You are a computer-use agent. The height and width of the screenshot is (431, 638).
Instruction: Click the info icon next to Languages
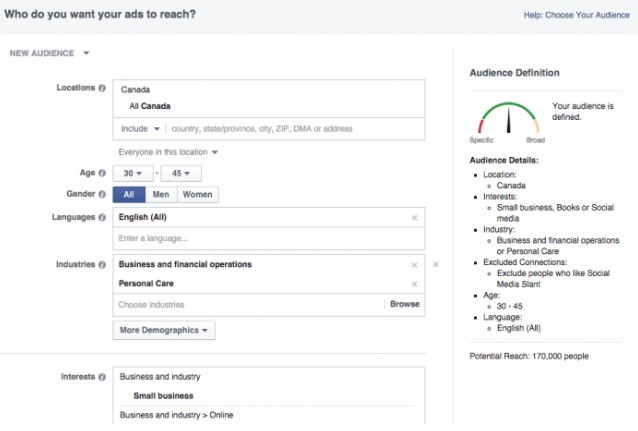102,217
